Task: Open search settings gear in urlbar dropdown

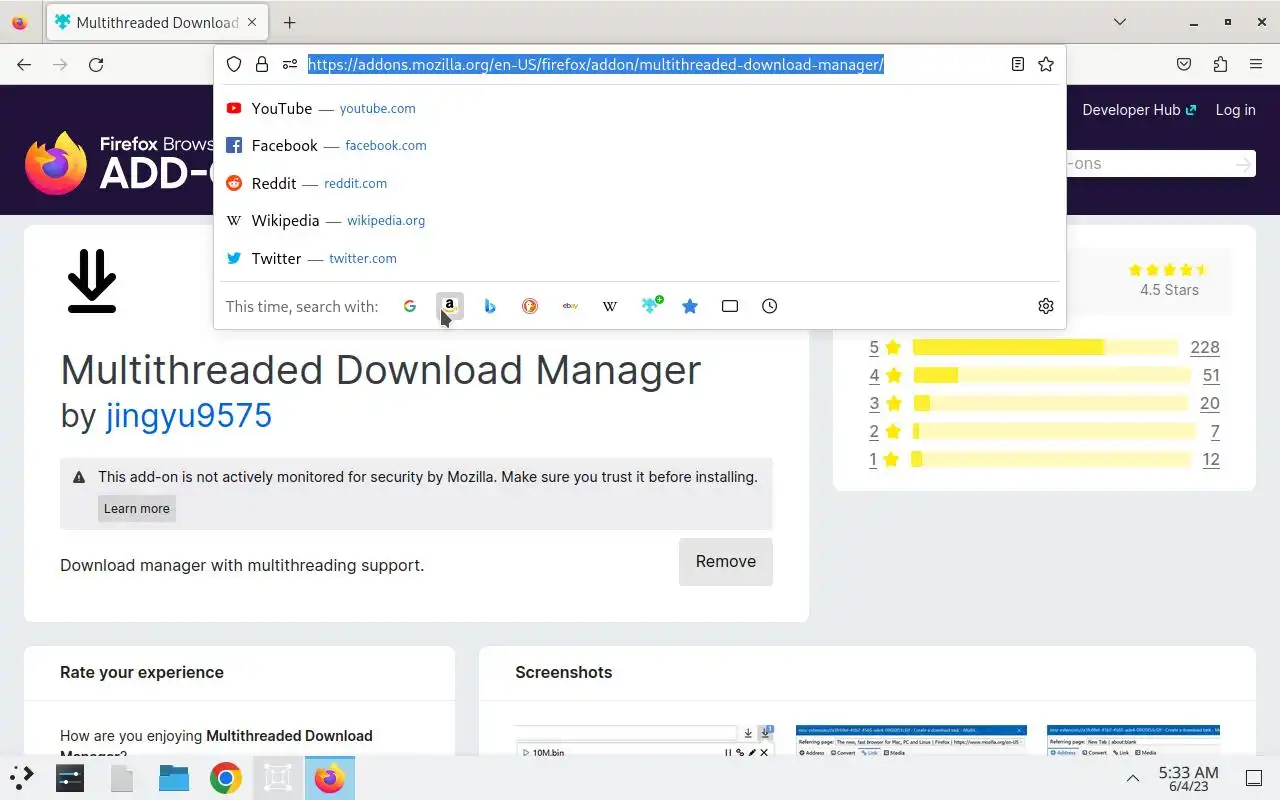Action: click(x=1046, y=306)
